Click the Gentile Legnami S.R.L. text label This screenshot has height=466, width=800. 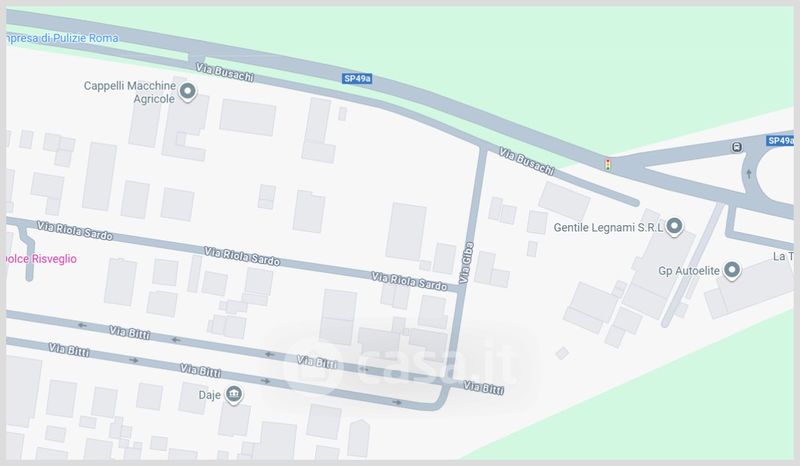point(608,228)
